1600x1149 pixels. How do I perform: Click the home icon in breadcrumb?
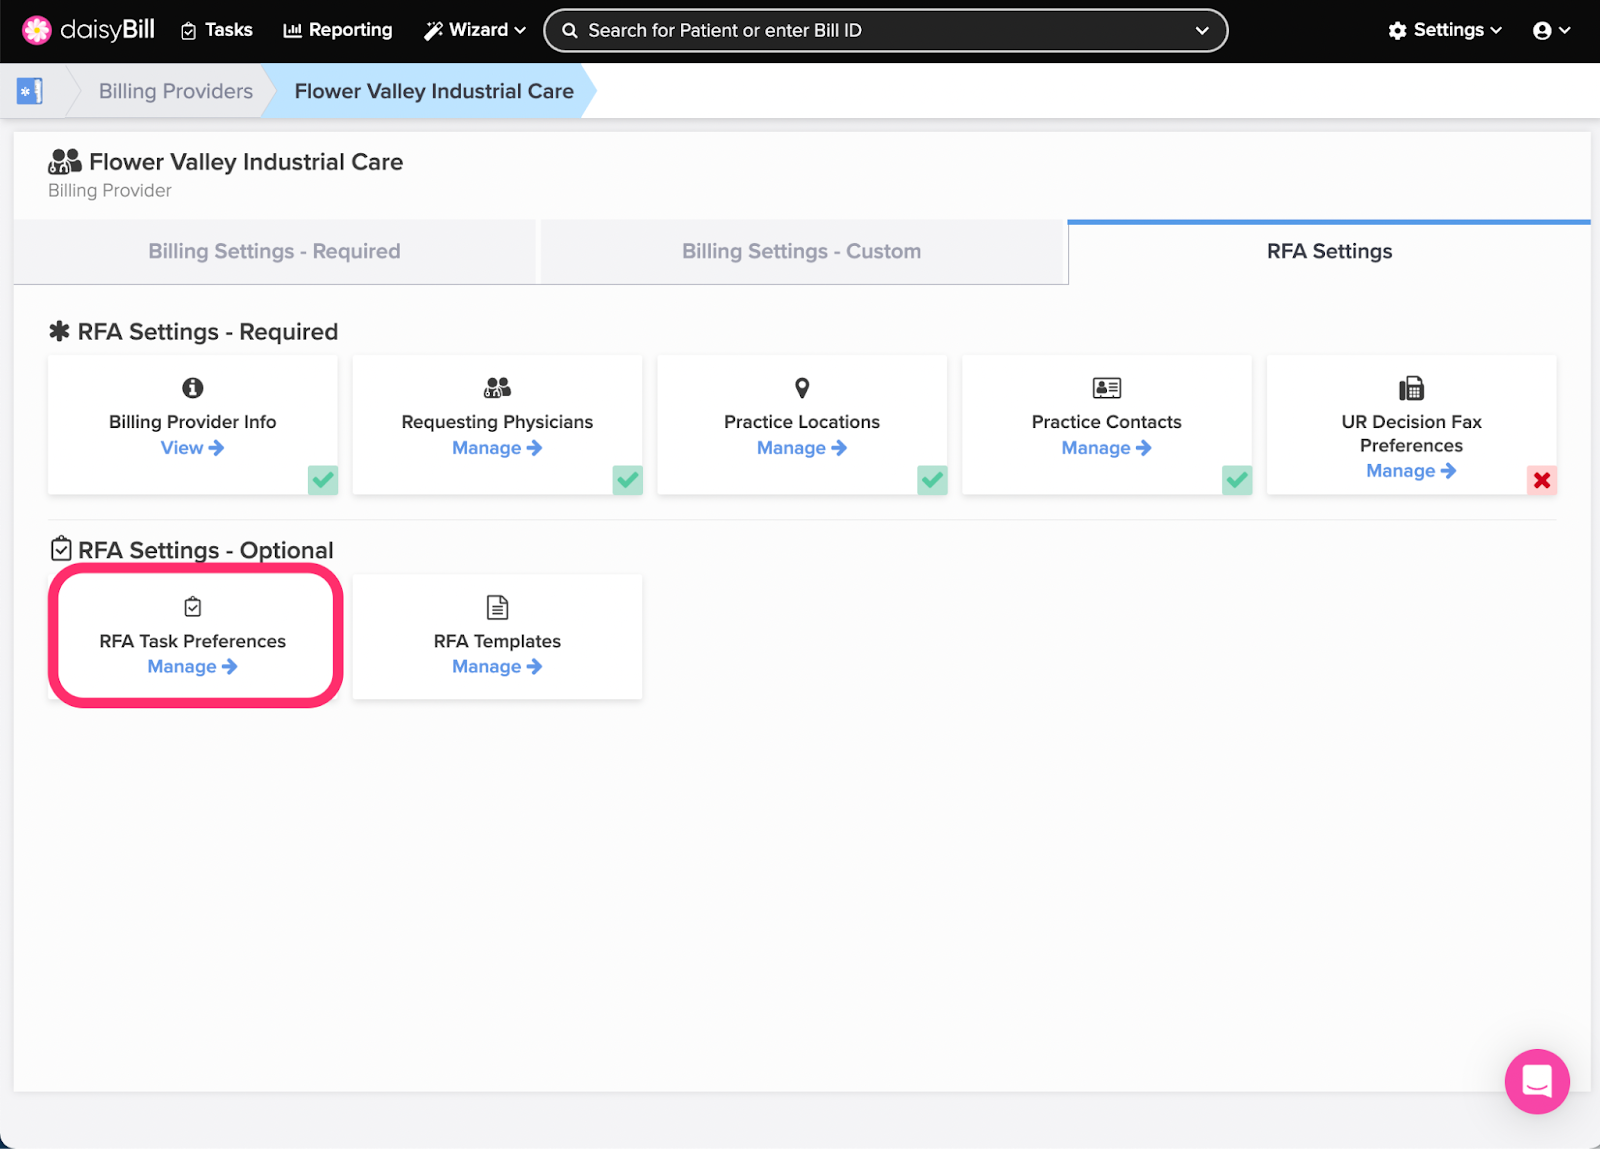point(30,91)
